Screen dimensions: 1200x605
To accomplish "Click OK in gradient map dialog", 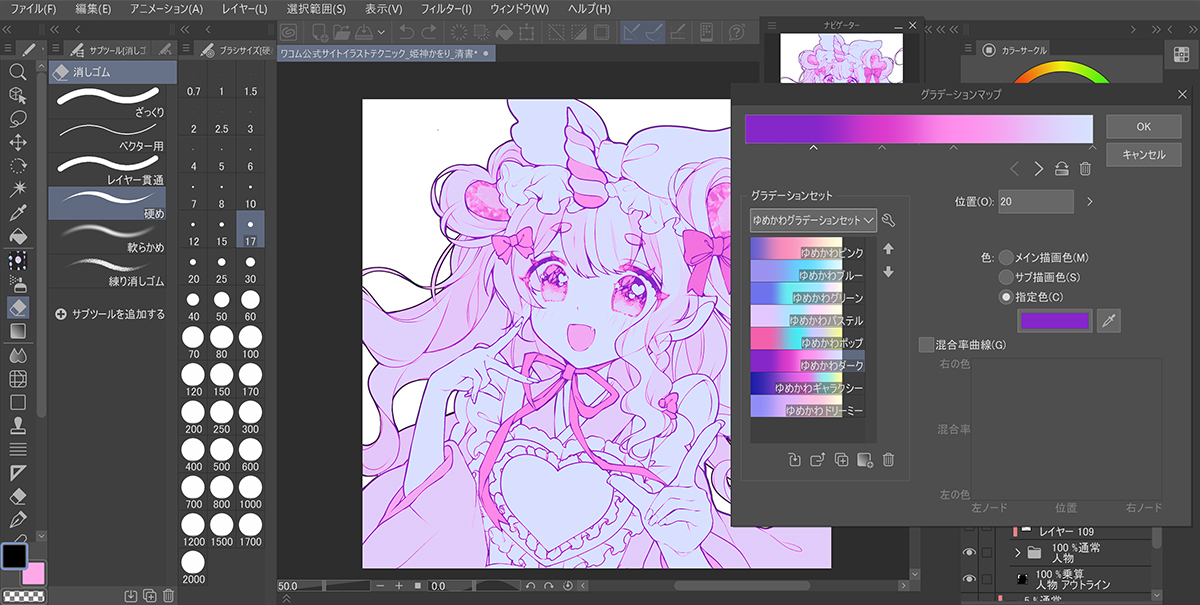I will 1143,127.
